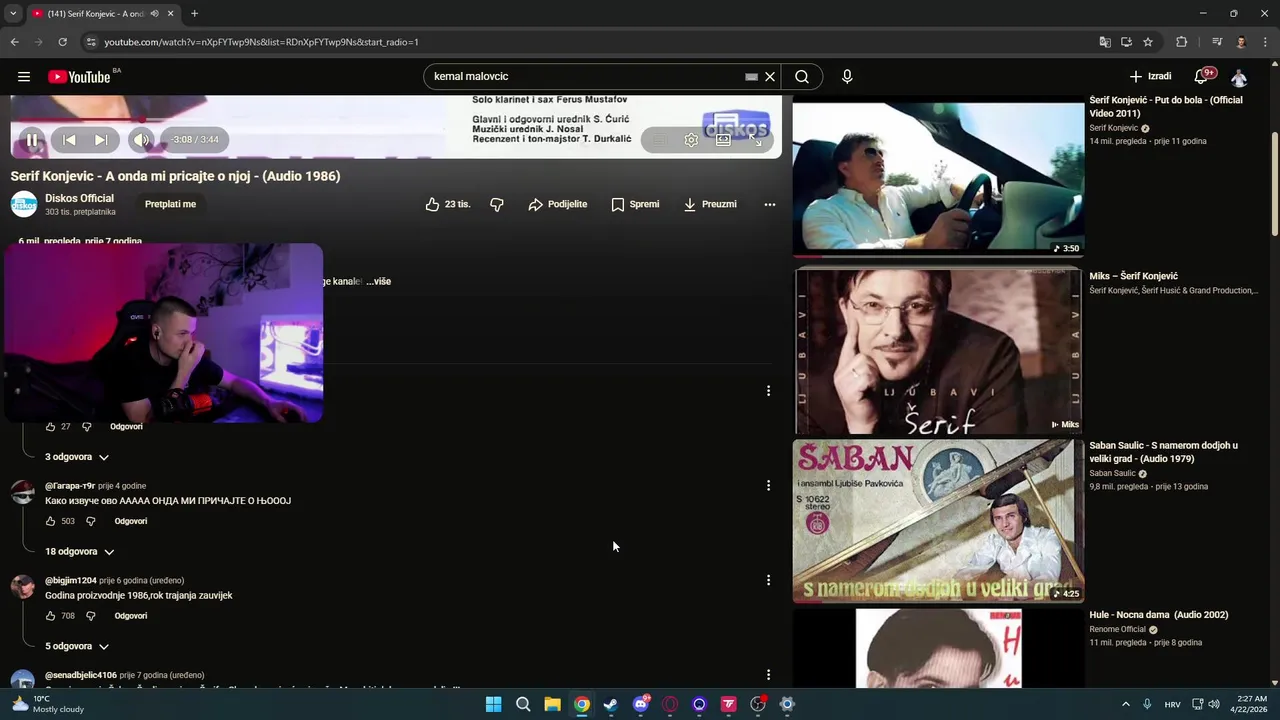Open Šerif Konjević Put do bola thumbnail
The image size is (1280, 720).
(938, 176)
